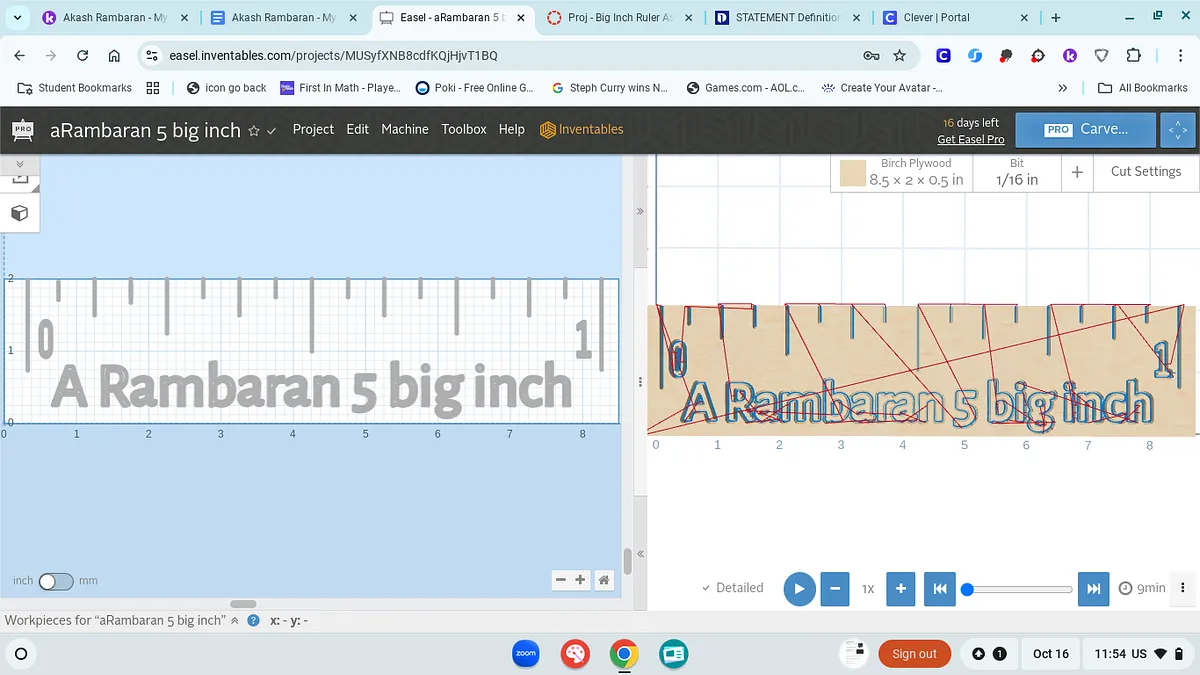
Task: Open the Project menu
Action: coord(313,129)
